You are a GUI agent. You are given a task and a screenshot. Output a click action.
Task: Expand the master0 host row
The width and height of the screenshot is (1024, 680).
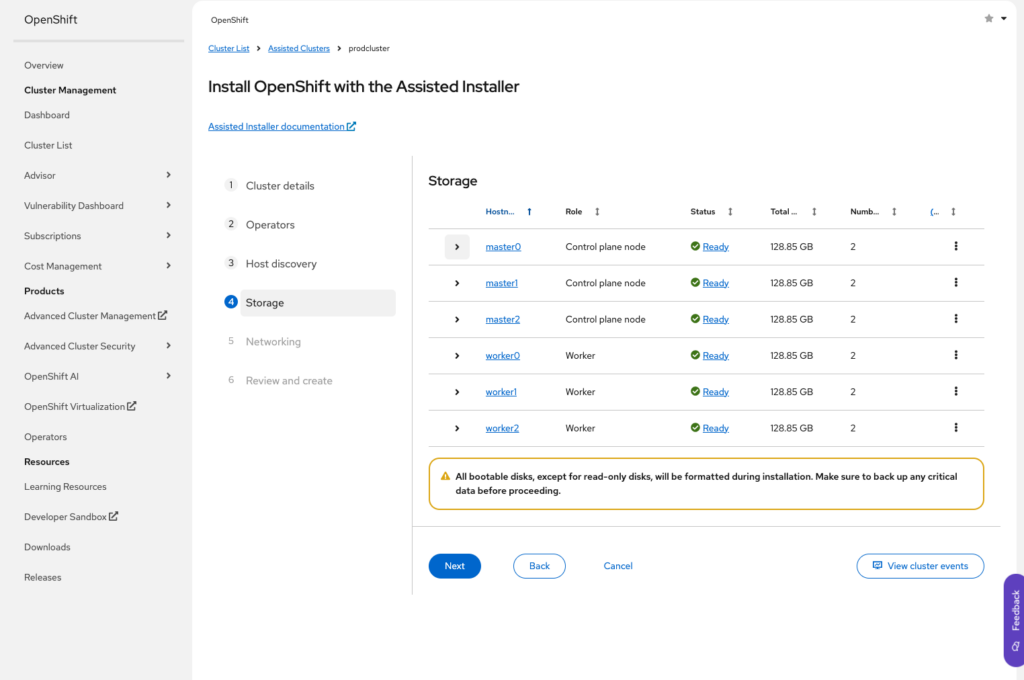pyautogui.click(x=457, y=247)
